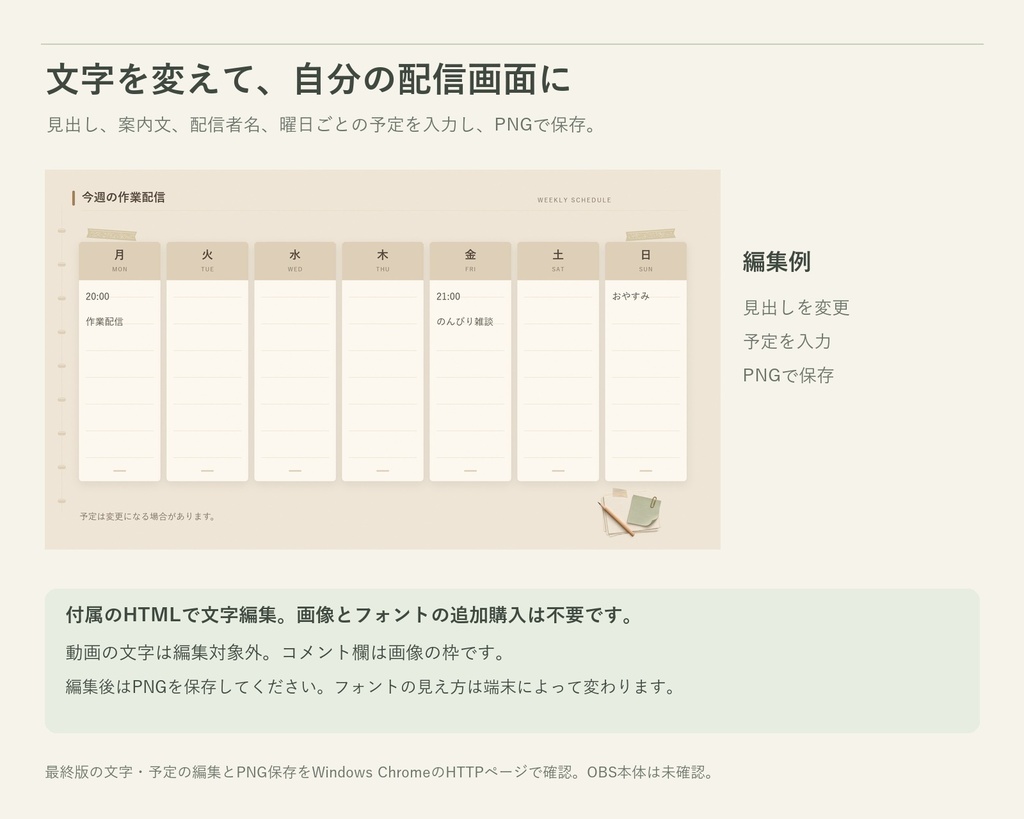Click the bold line 付属のHTMLで文字編集

349,615
